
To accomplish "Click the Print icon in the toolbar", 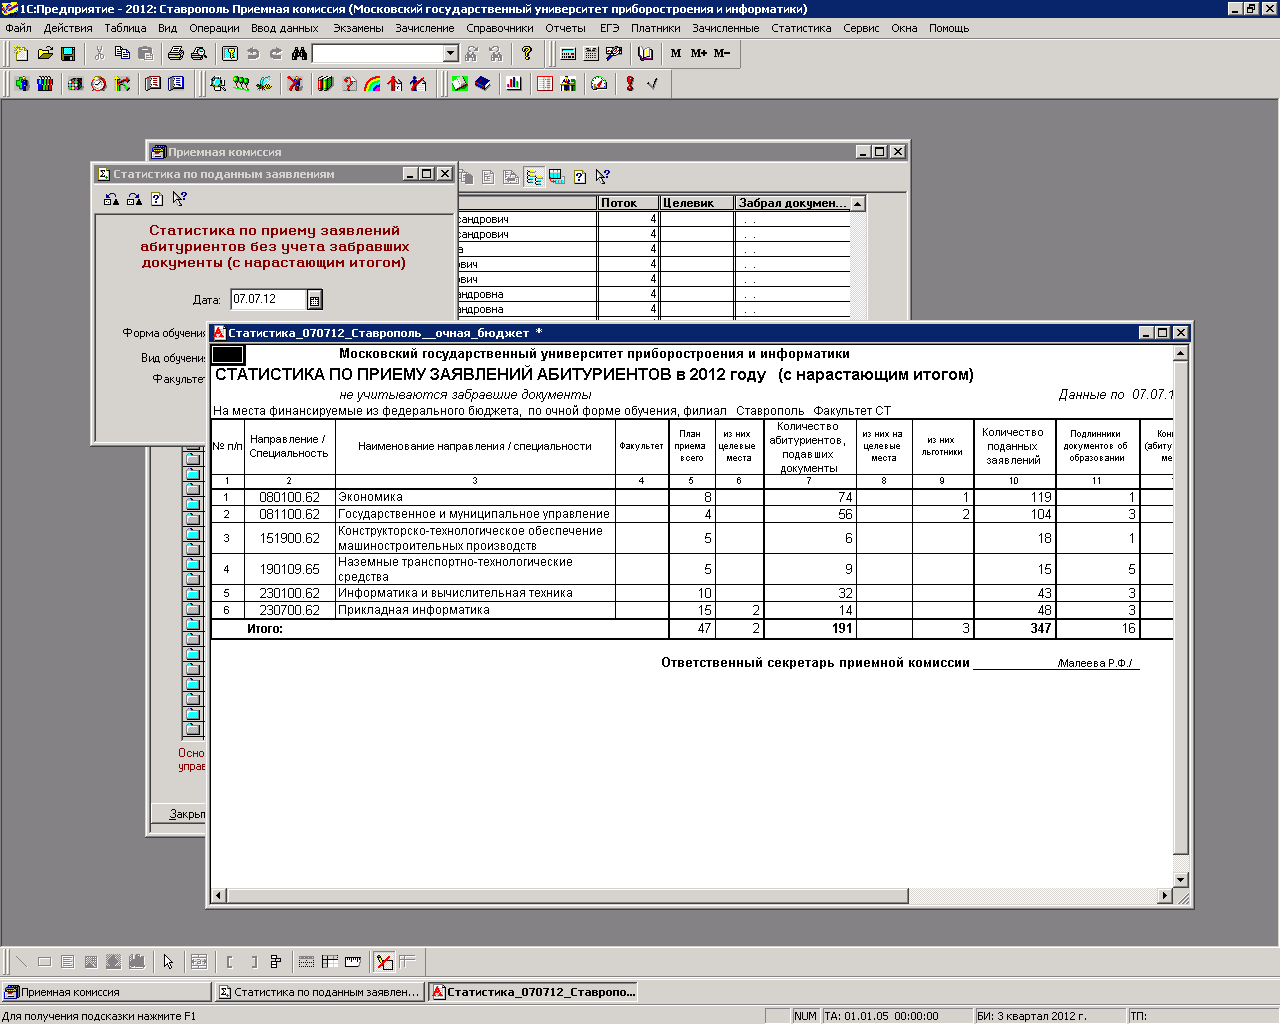I will 176,53.
